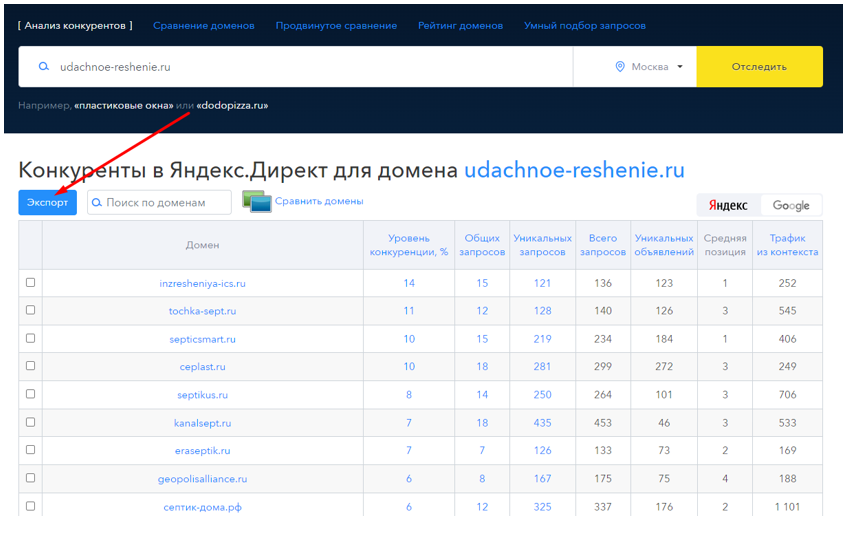Switch to Сравнение доменов tab
This screenshot has height=549, width=852.
pyautogui.click(x=204, y=26)
